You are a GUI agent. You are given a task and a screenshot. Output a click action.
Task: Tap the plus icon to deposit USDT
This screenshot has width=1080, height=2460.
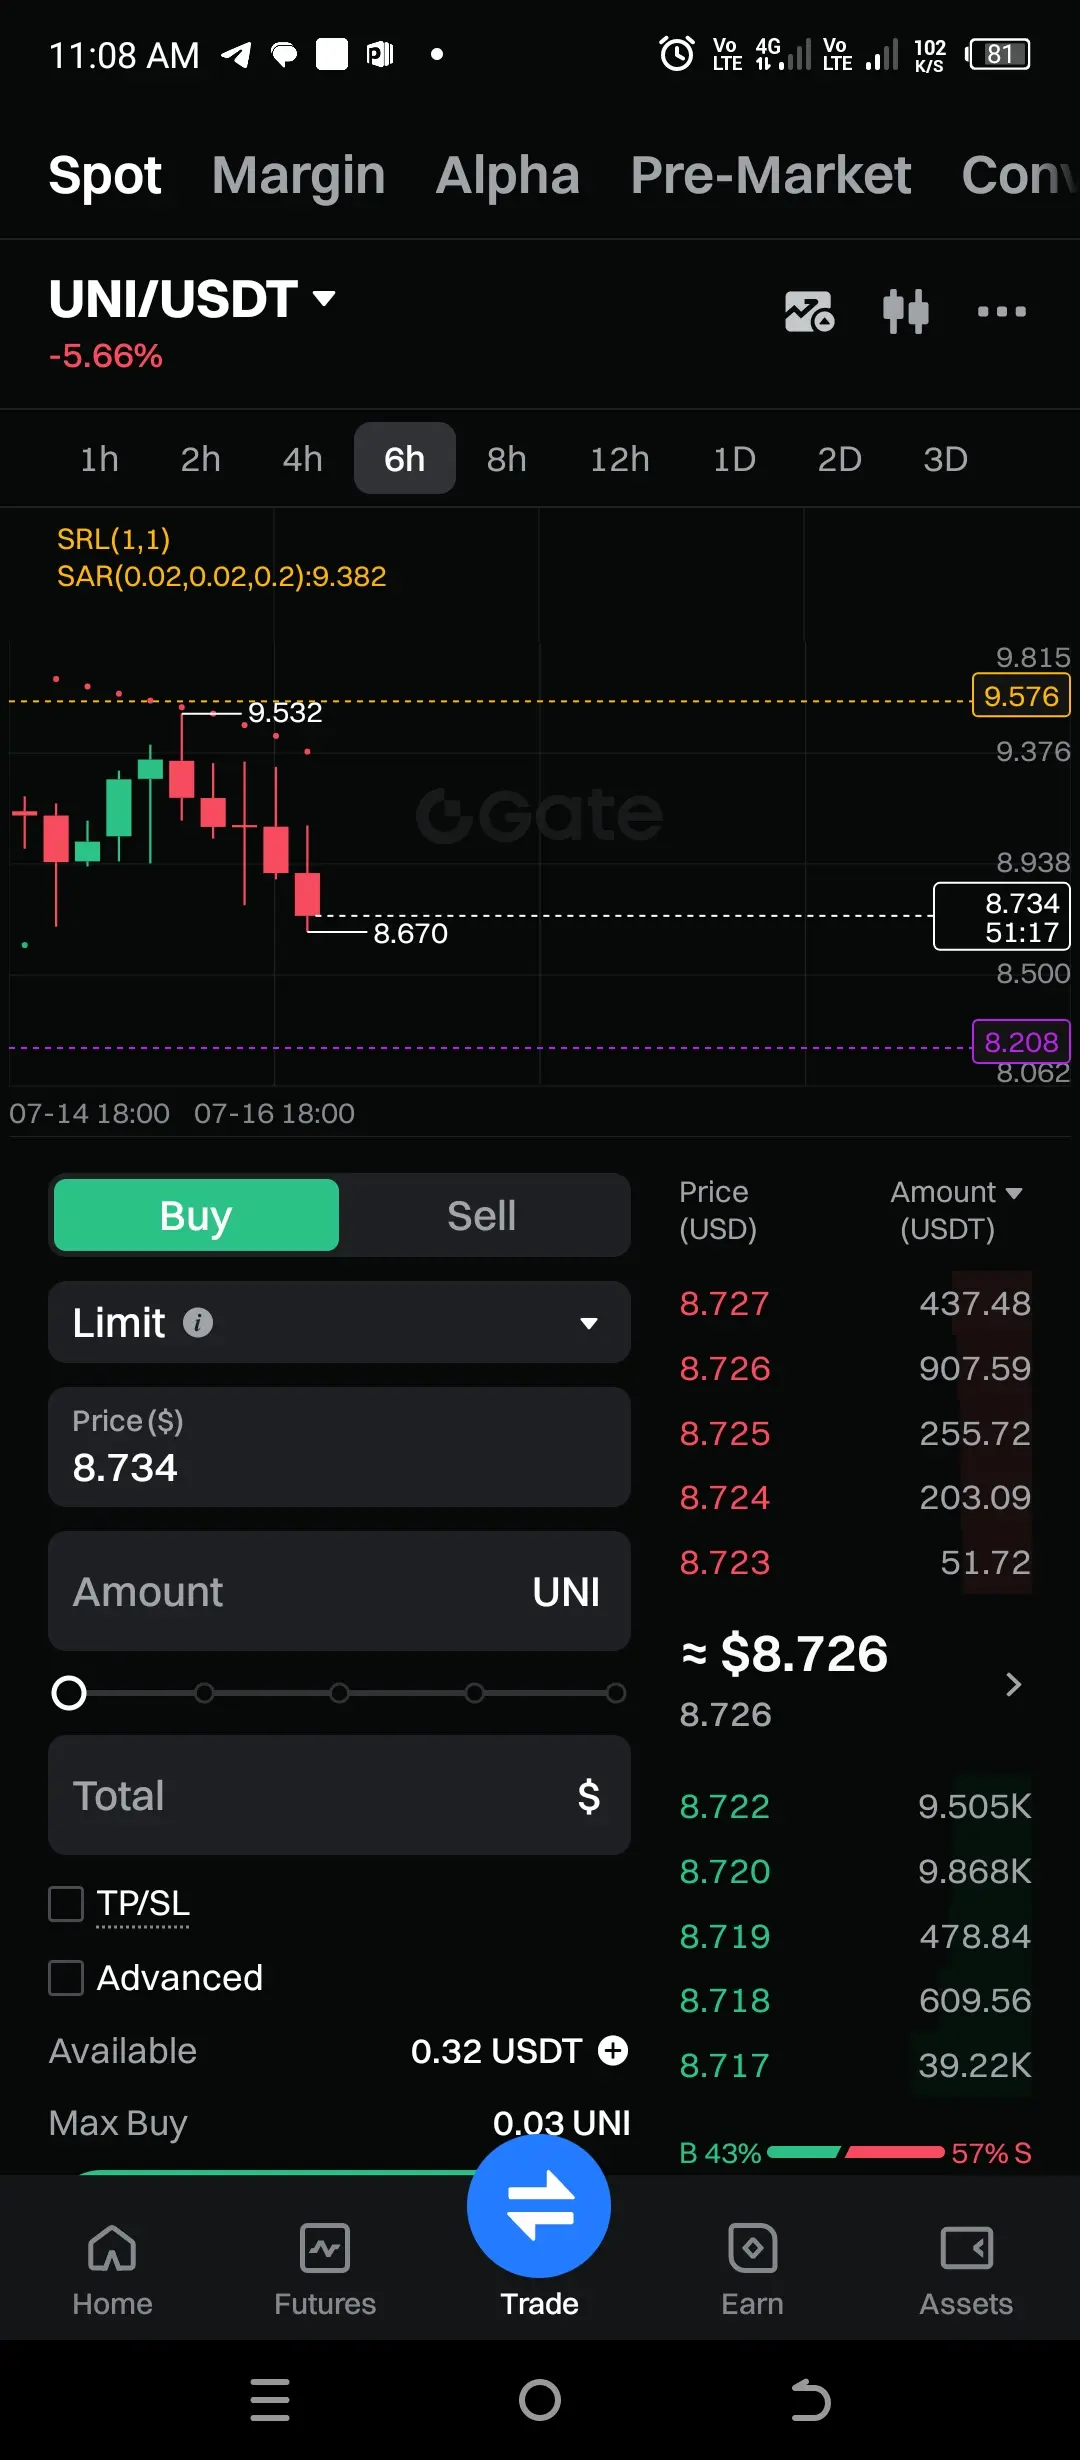pos(613,2051)
